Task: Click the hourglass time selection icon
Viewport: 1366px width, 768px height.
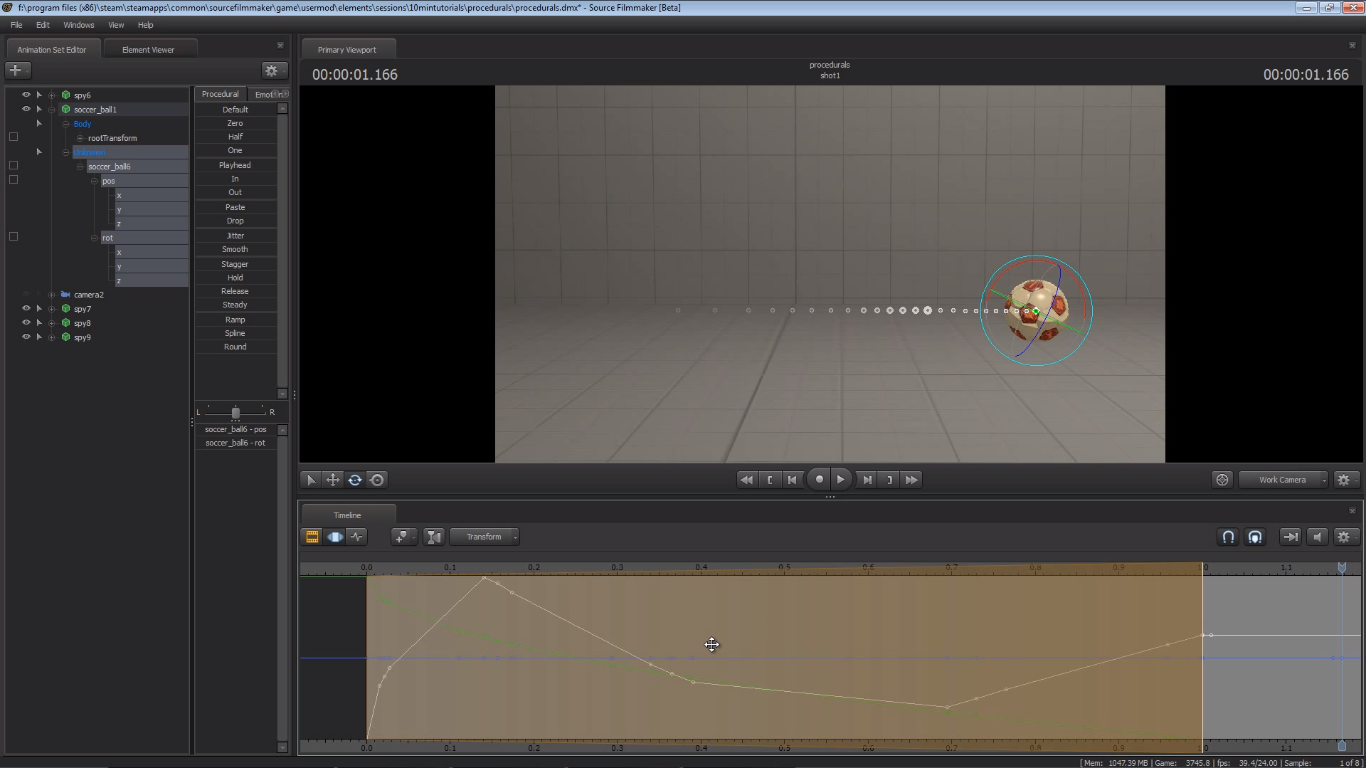Action: tap(433, 537)
